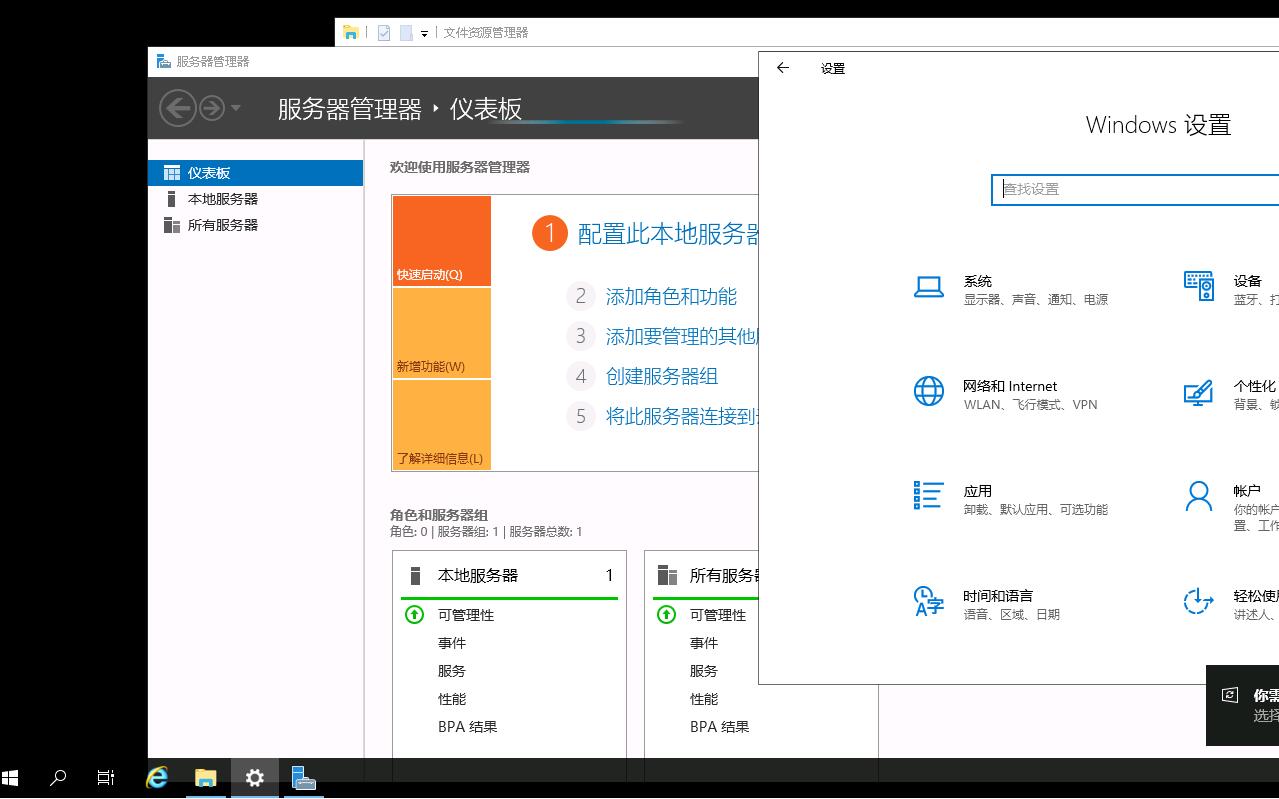The image size is (1279, 799).
Task: Open 系统 settings category
Action: [1012, 289]
